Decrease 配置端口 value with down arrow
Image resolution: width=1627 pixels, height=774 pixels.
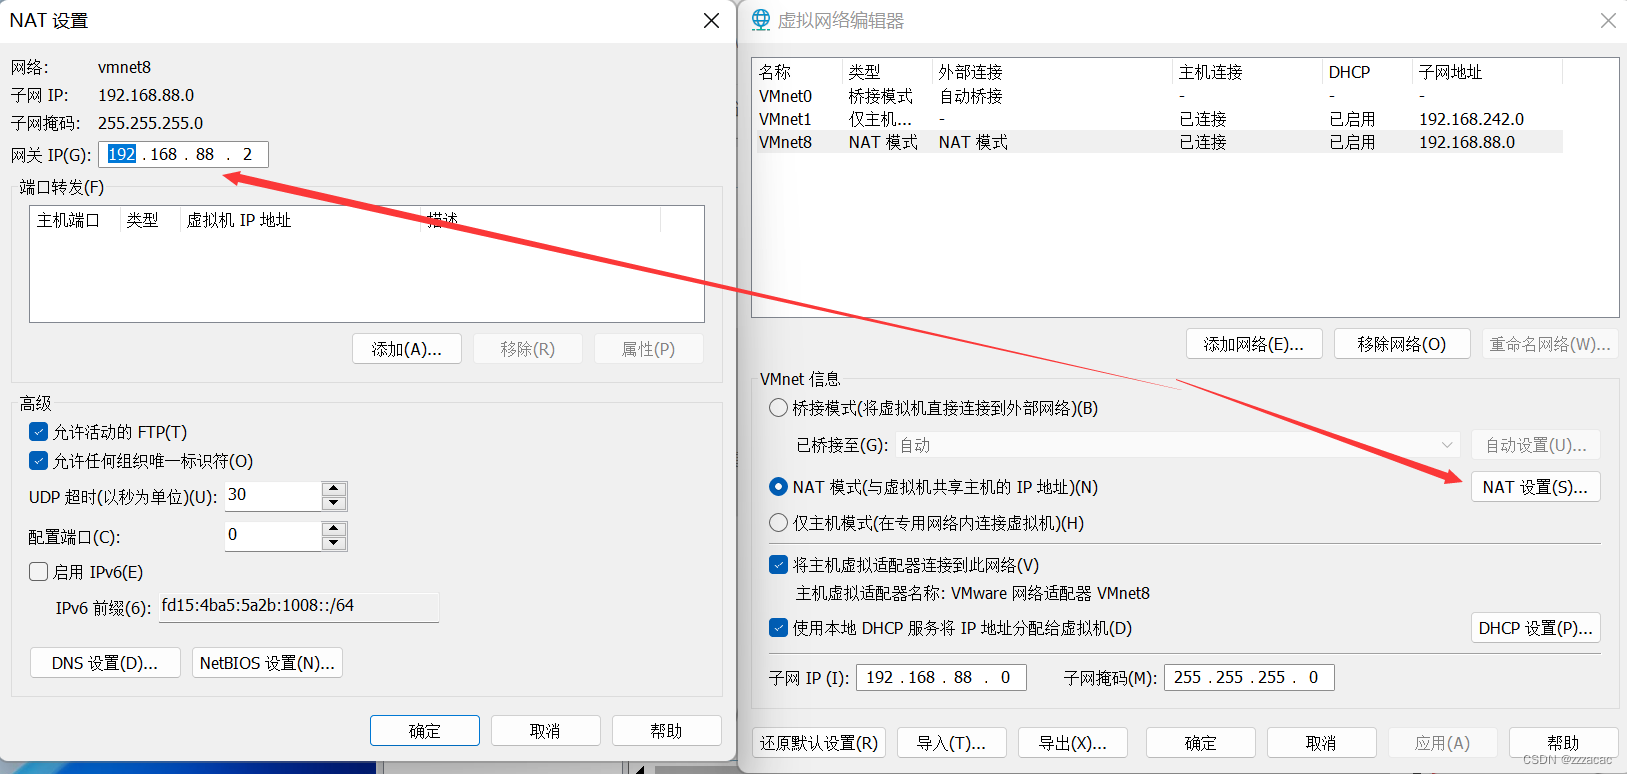[335, 543]
